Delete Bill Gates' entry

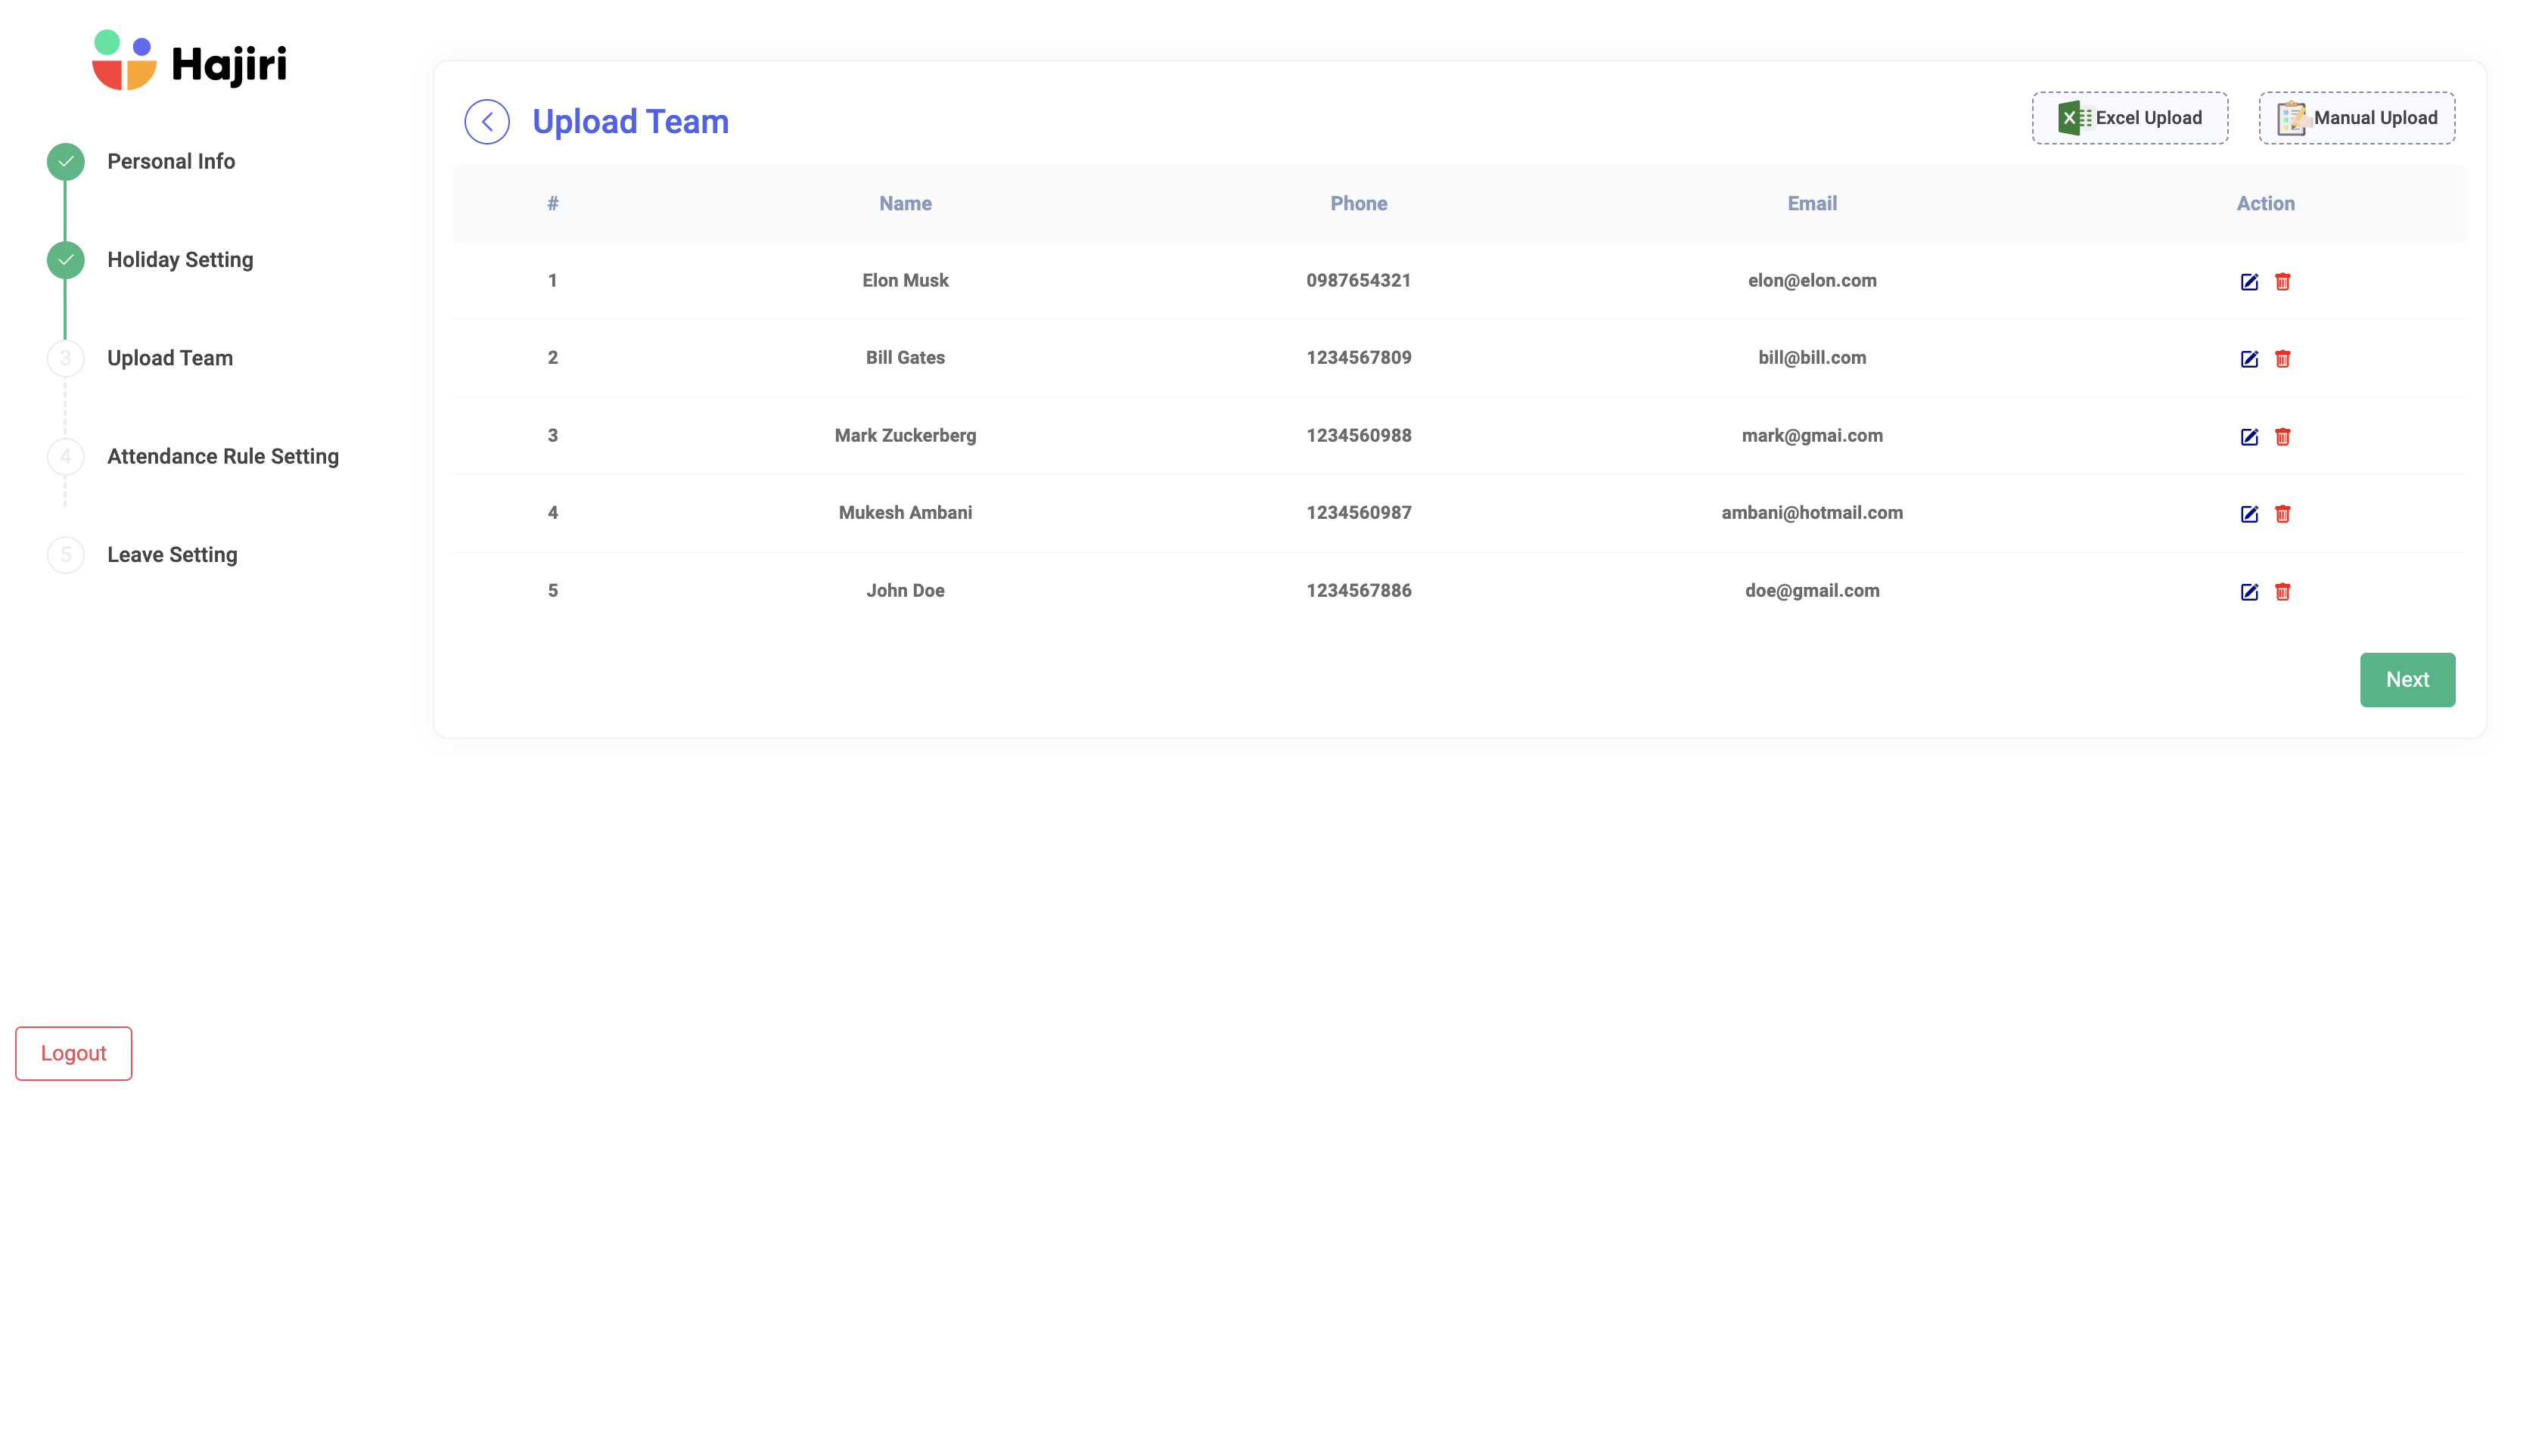coord(2282,359)
